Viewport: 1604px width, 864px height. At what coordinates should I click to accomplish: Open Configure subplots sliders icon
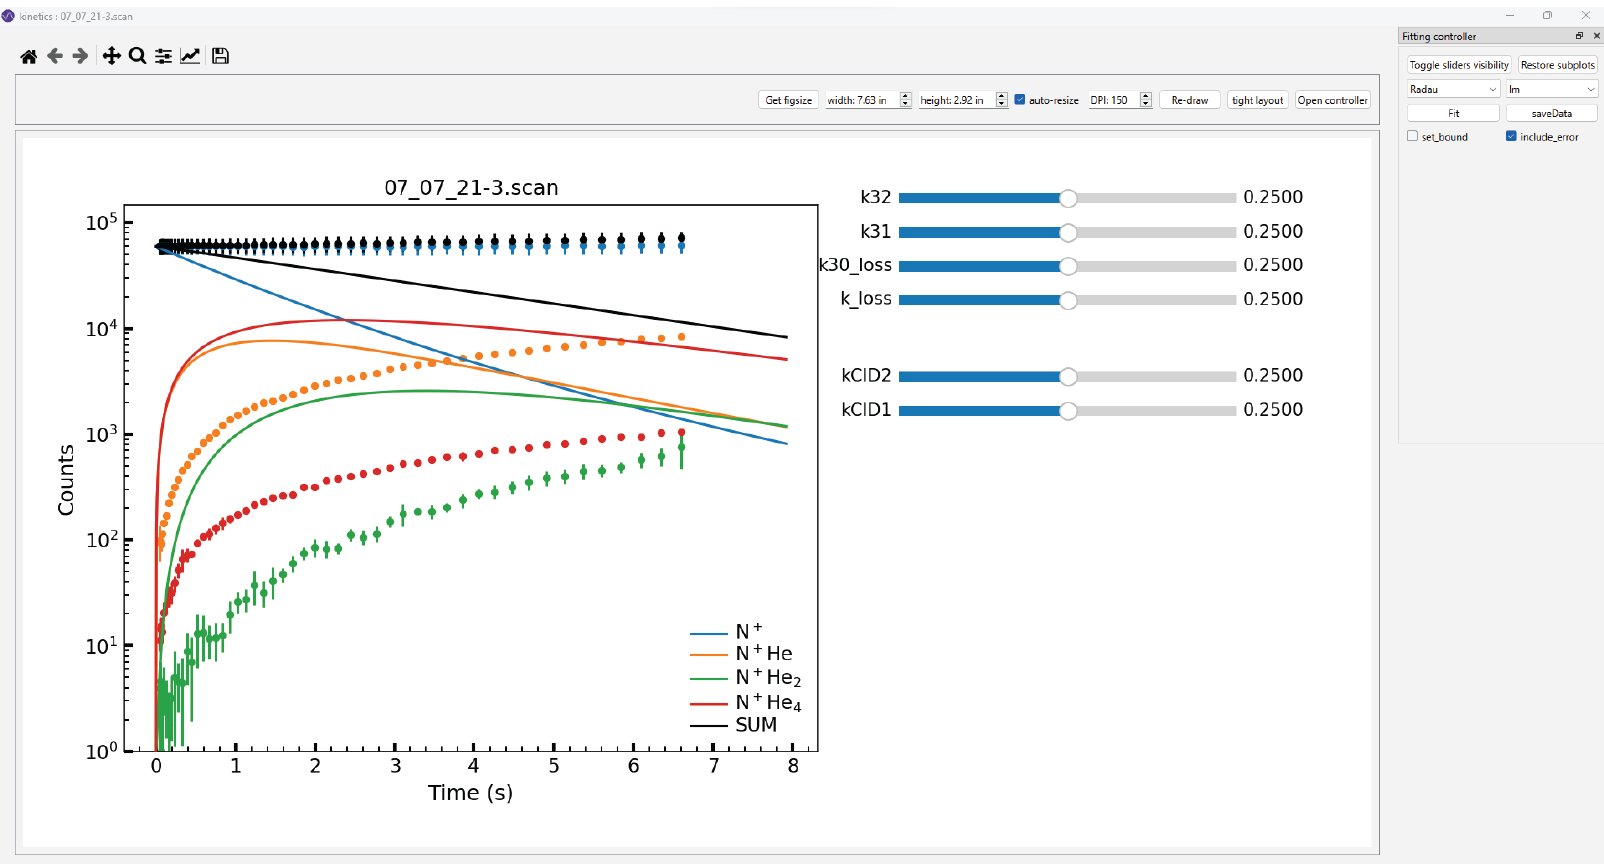tap(163, 56)
